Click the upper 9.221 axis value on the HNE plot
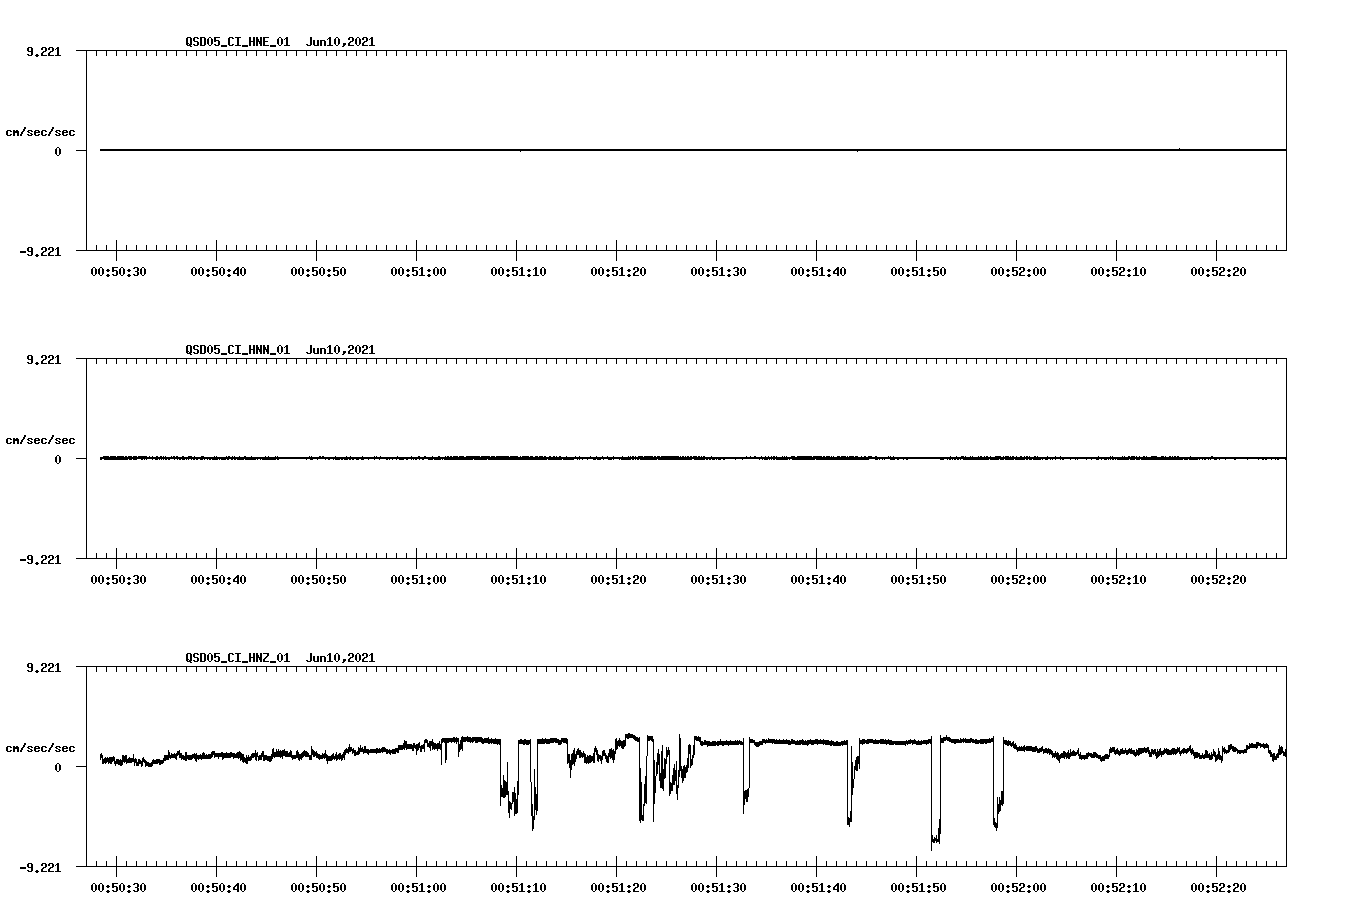The width and height of the screenshot is (1358, 924). pos(43,52)
